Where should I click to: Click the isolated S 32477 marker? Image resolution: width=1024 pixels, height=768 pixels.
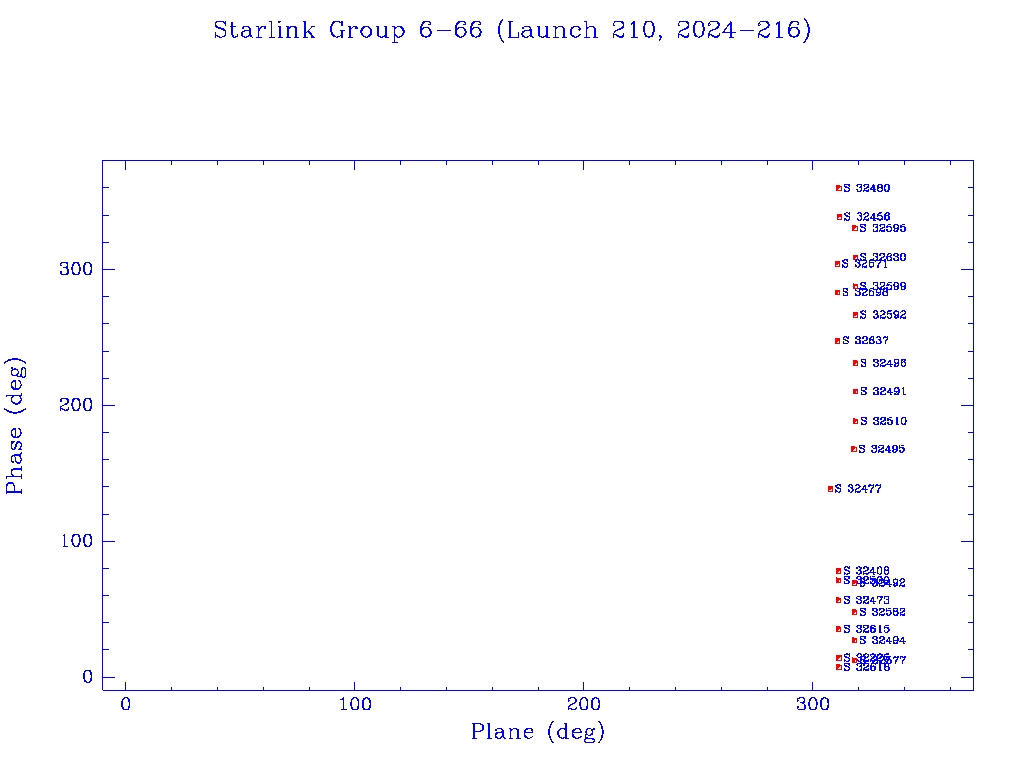point(830,489)
